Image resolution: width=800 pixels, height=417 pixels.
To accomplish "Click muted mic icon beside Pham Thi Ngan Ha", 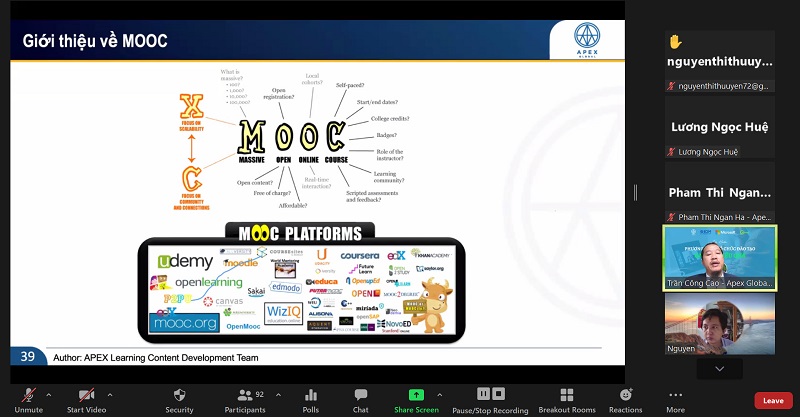I will 671,217.
